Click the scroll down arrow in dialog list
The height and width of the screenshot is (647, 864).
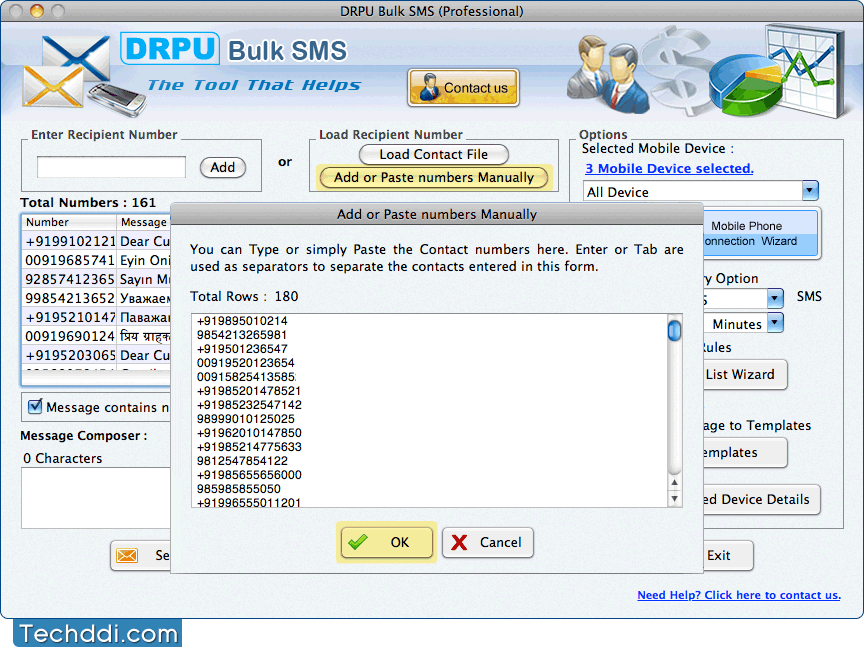(x=674, y=499)
